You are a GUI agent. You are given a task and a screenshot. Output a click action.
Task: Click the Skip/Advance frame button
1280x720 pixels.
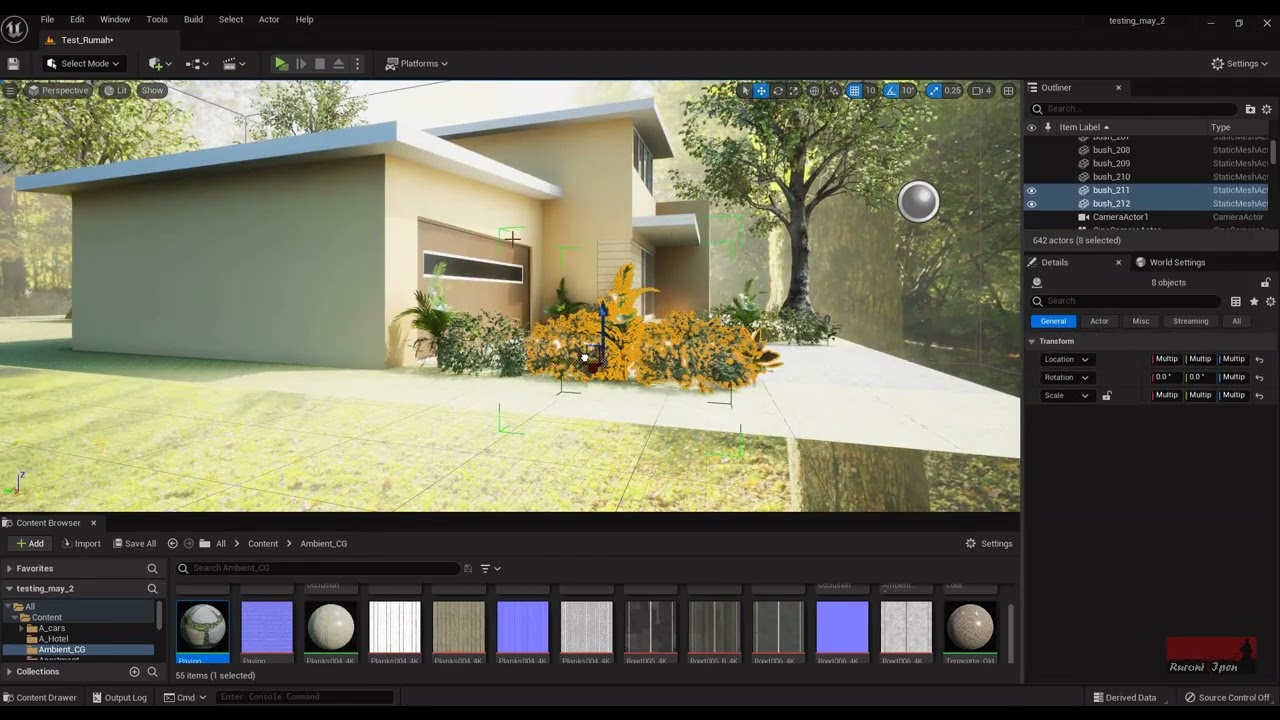(x=301, y=64)
